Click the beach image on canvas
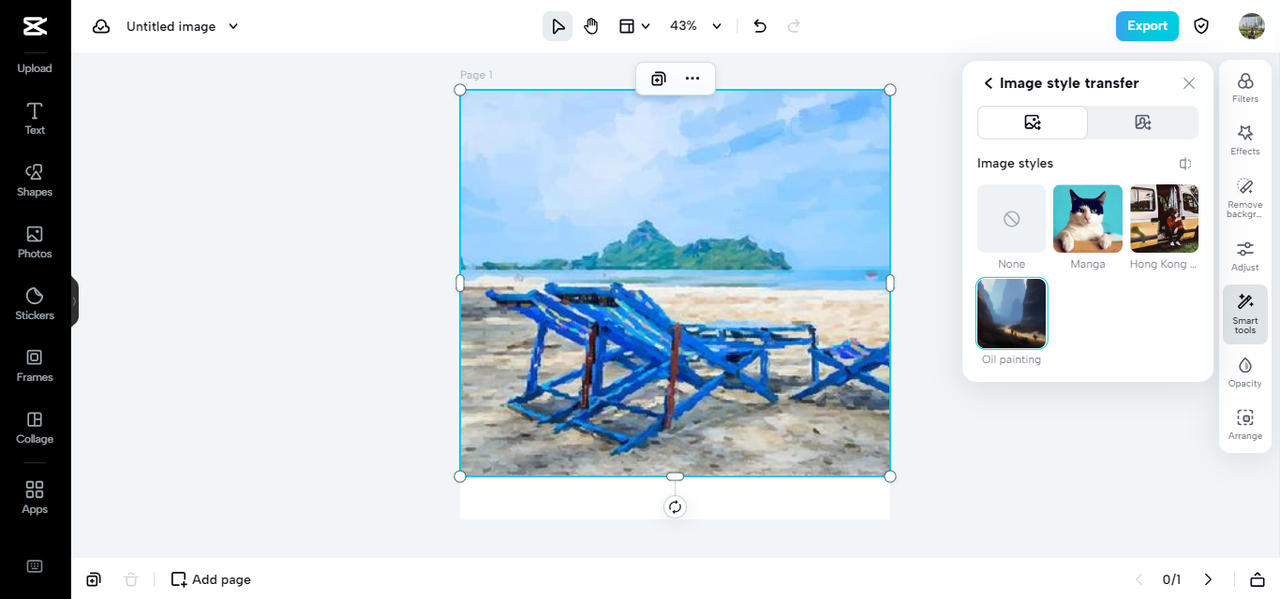This screenshot has height=599, width=1280. click(x=675, y=283)
